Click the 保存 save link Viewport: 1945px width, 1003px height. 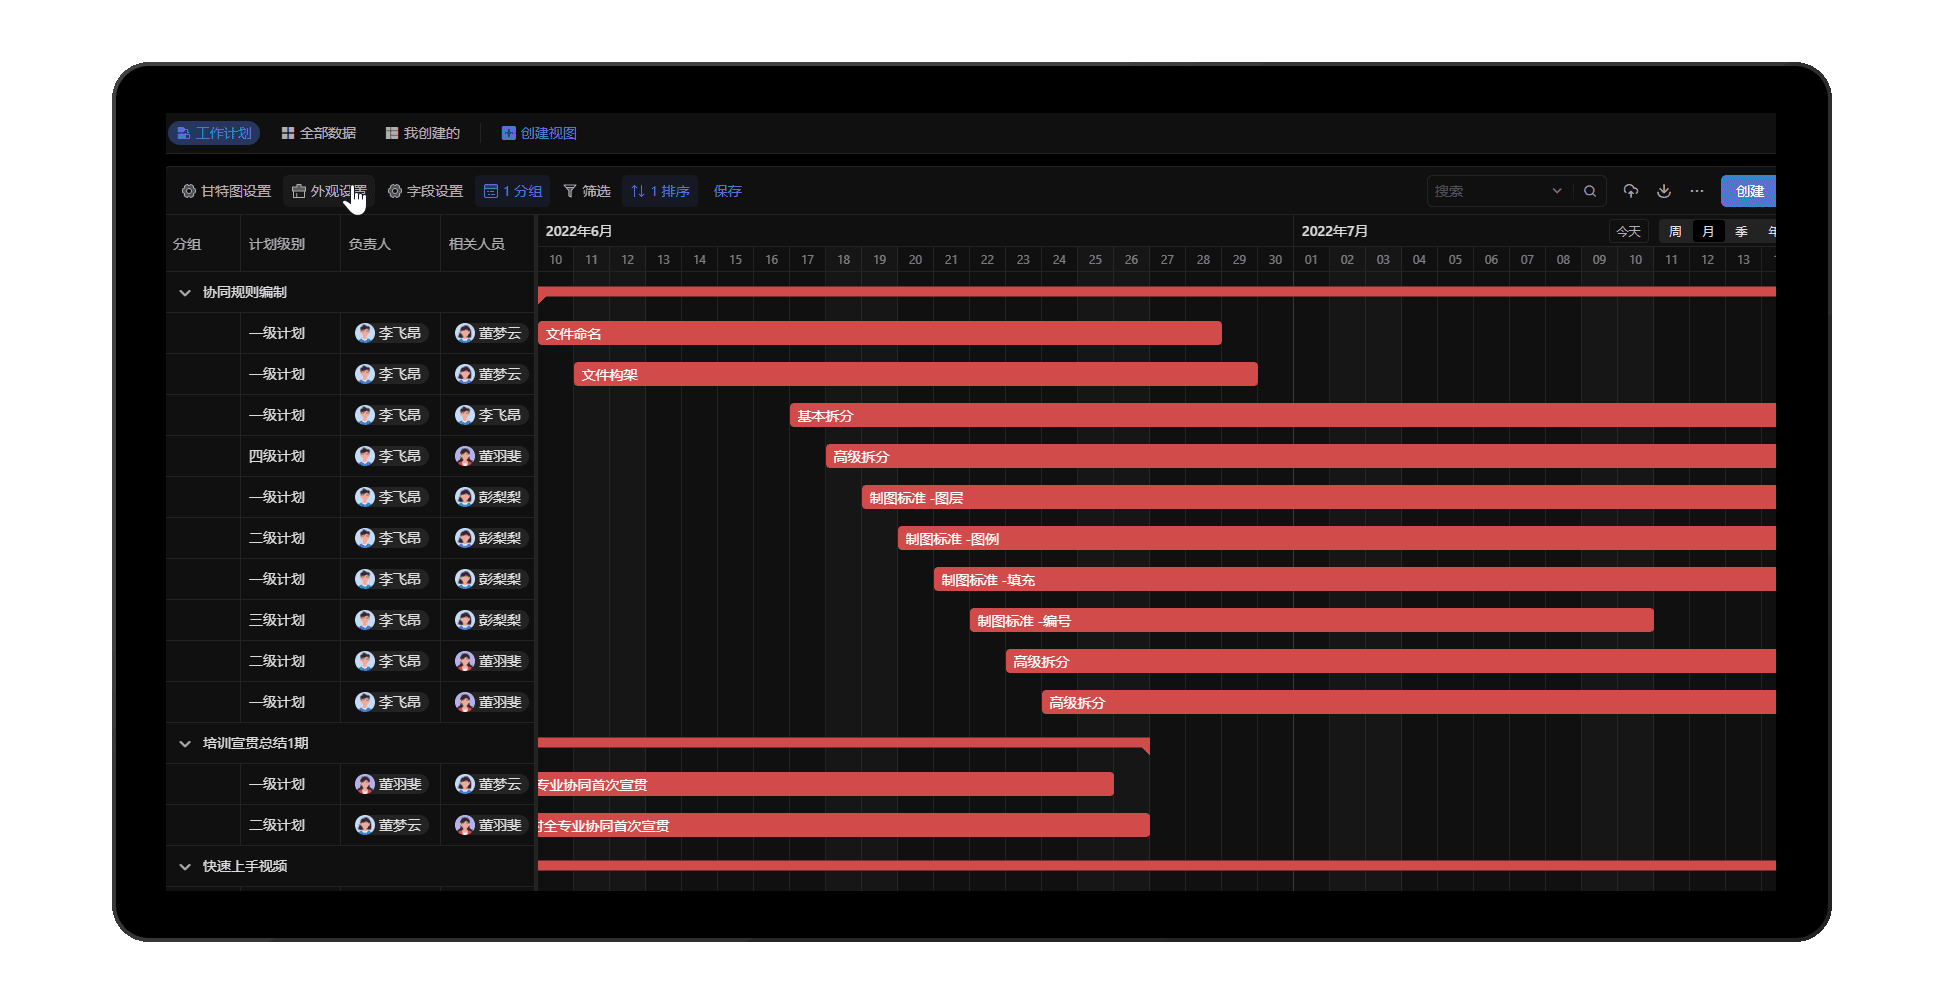click(x=728, y=191)
